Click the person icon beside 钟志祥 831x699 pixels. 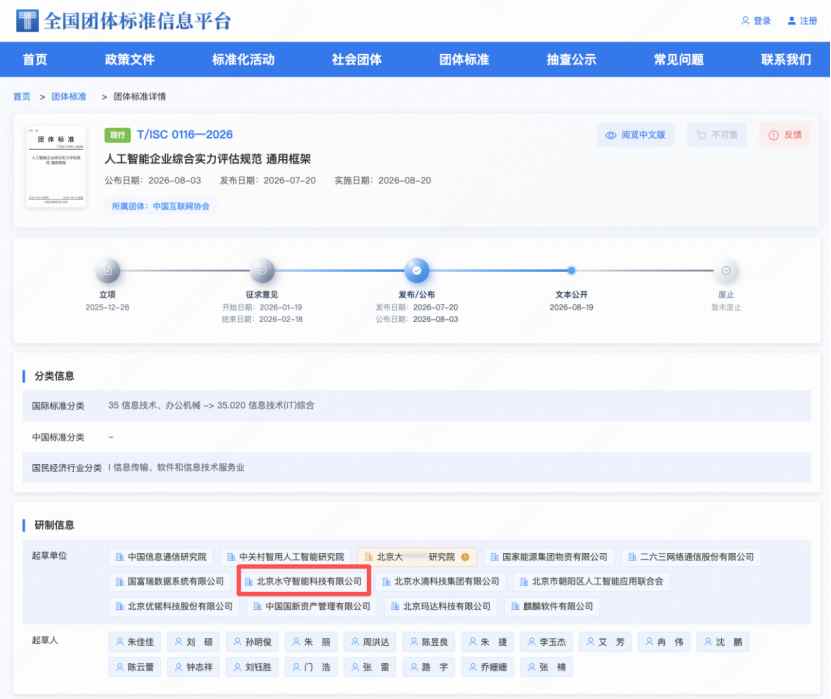(x=179, y=667)
